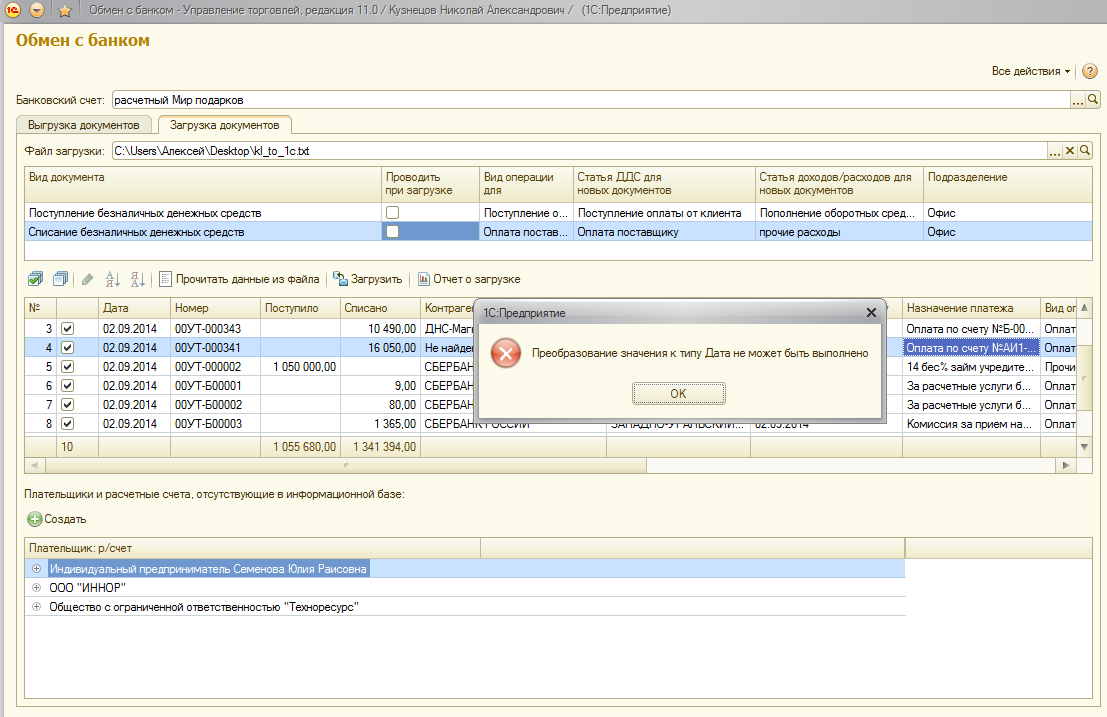1107x717 pixels.
Task: Click magnifier icon beside the bank account field
Action: tap(1093, 100)
